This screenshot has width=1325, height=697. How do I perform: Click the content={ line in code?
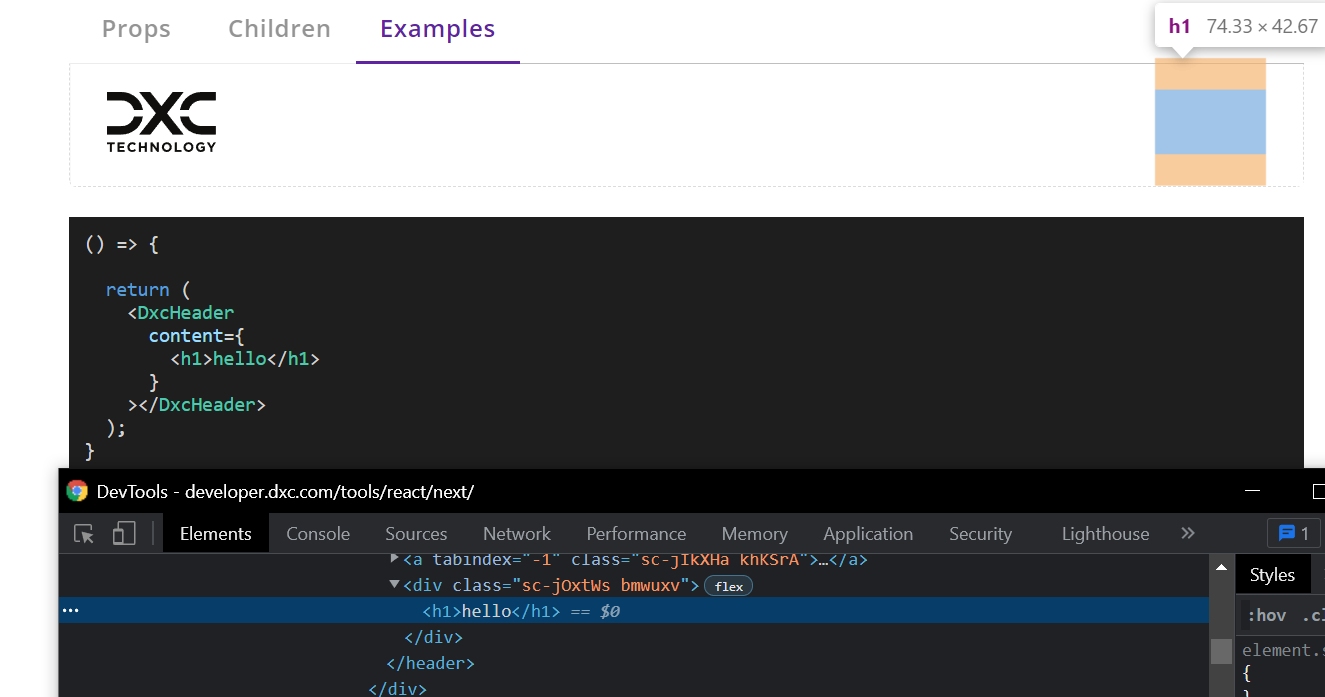[197, 336]
